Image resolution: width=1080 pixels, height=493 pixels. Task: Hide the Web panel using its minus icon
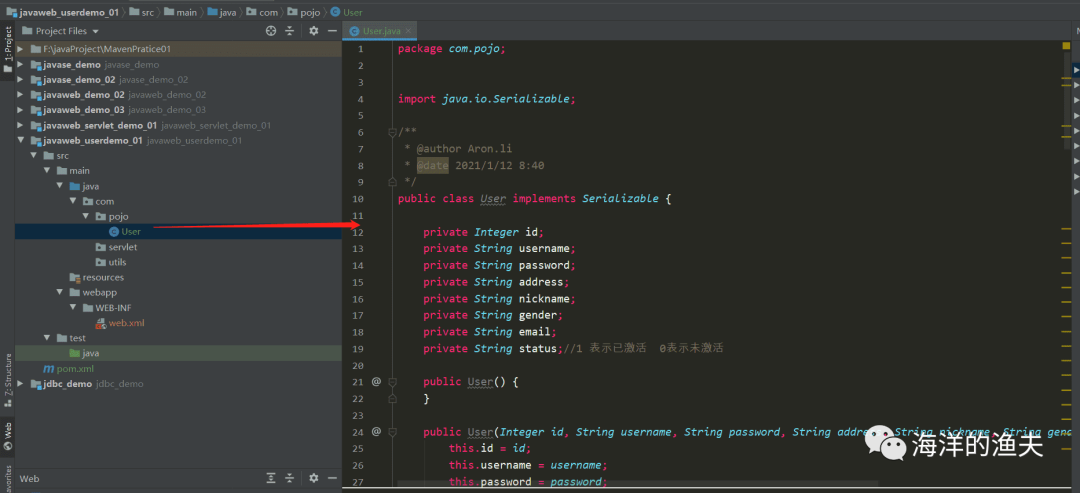tap(332, 478)
